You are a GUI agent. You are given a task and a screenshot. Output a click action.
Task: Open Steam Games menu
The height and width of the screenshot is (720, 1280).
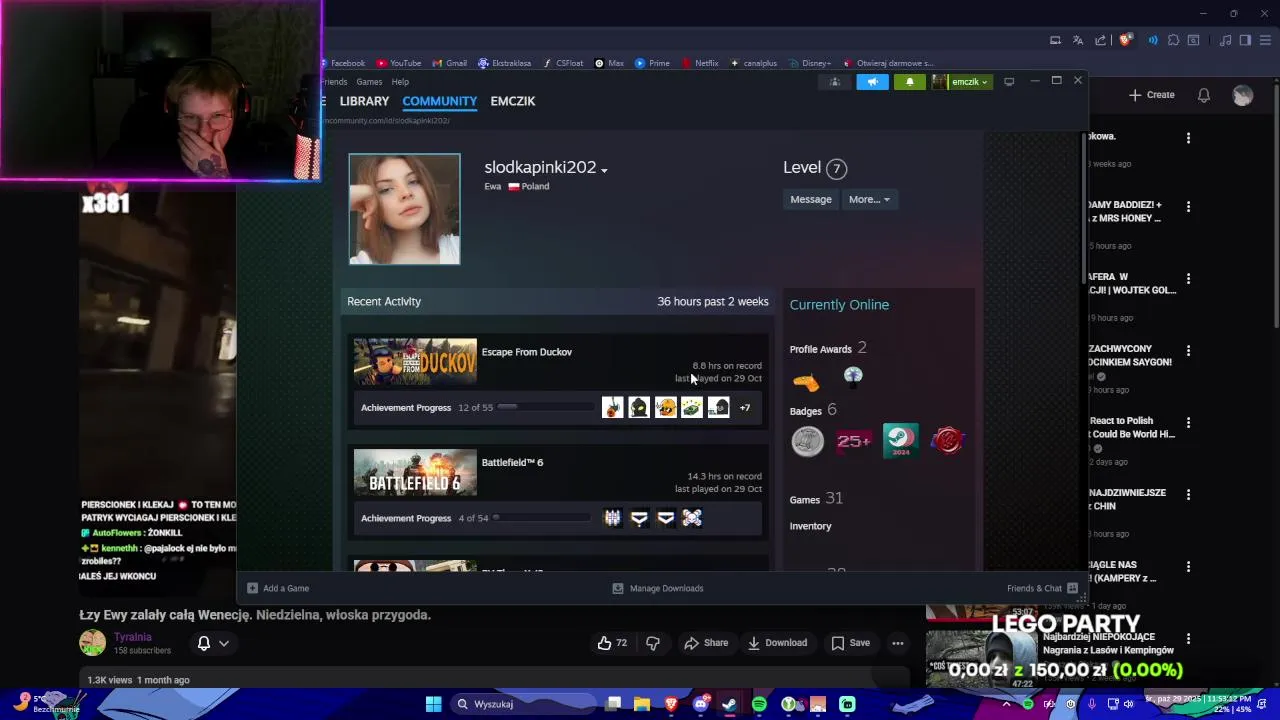(x=369, y=82)
